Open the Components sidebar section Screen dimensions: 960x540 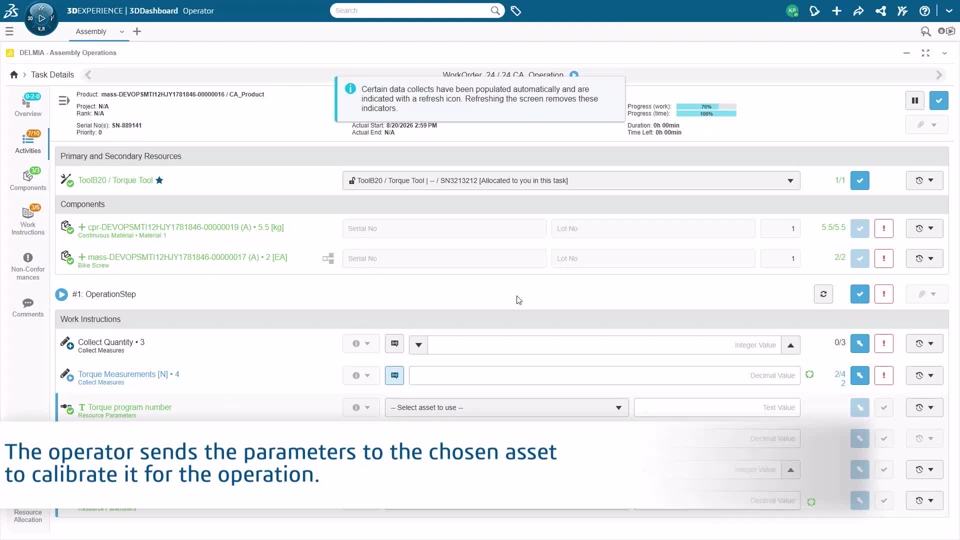pos(28,179)
